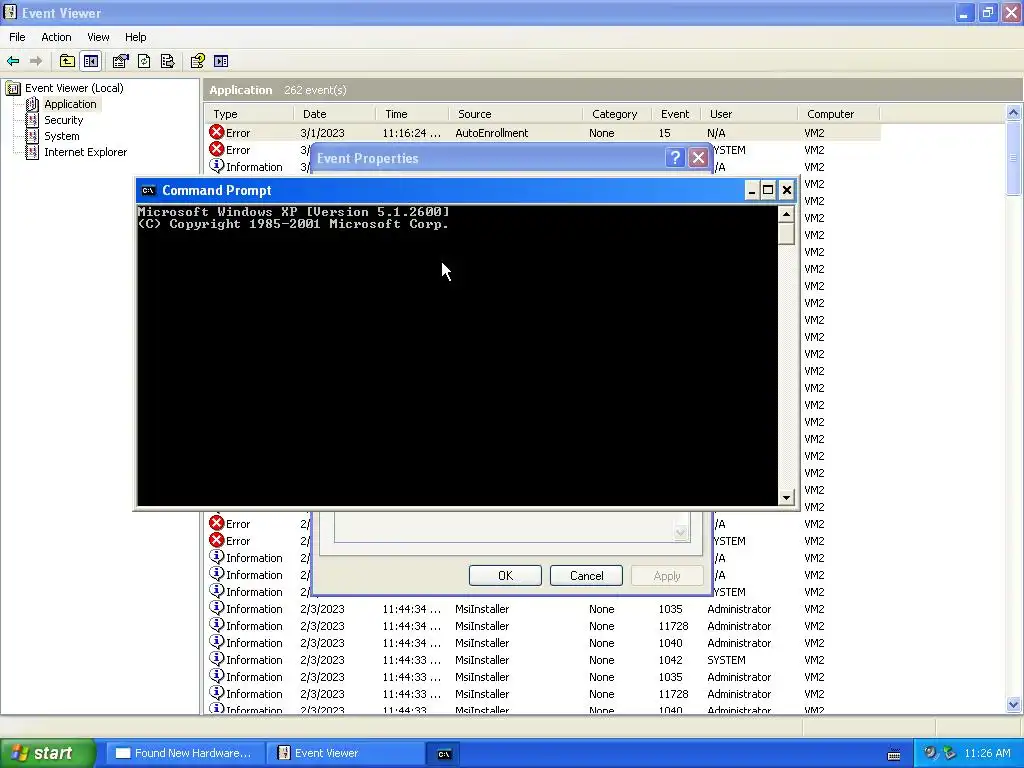
Task: Select the second Error row by its icon
Action: 216,150
